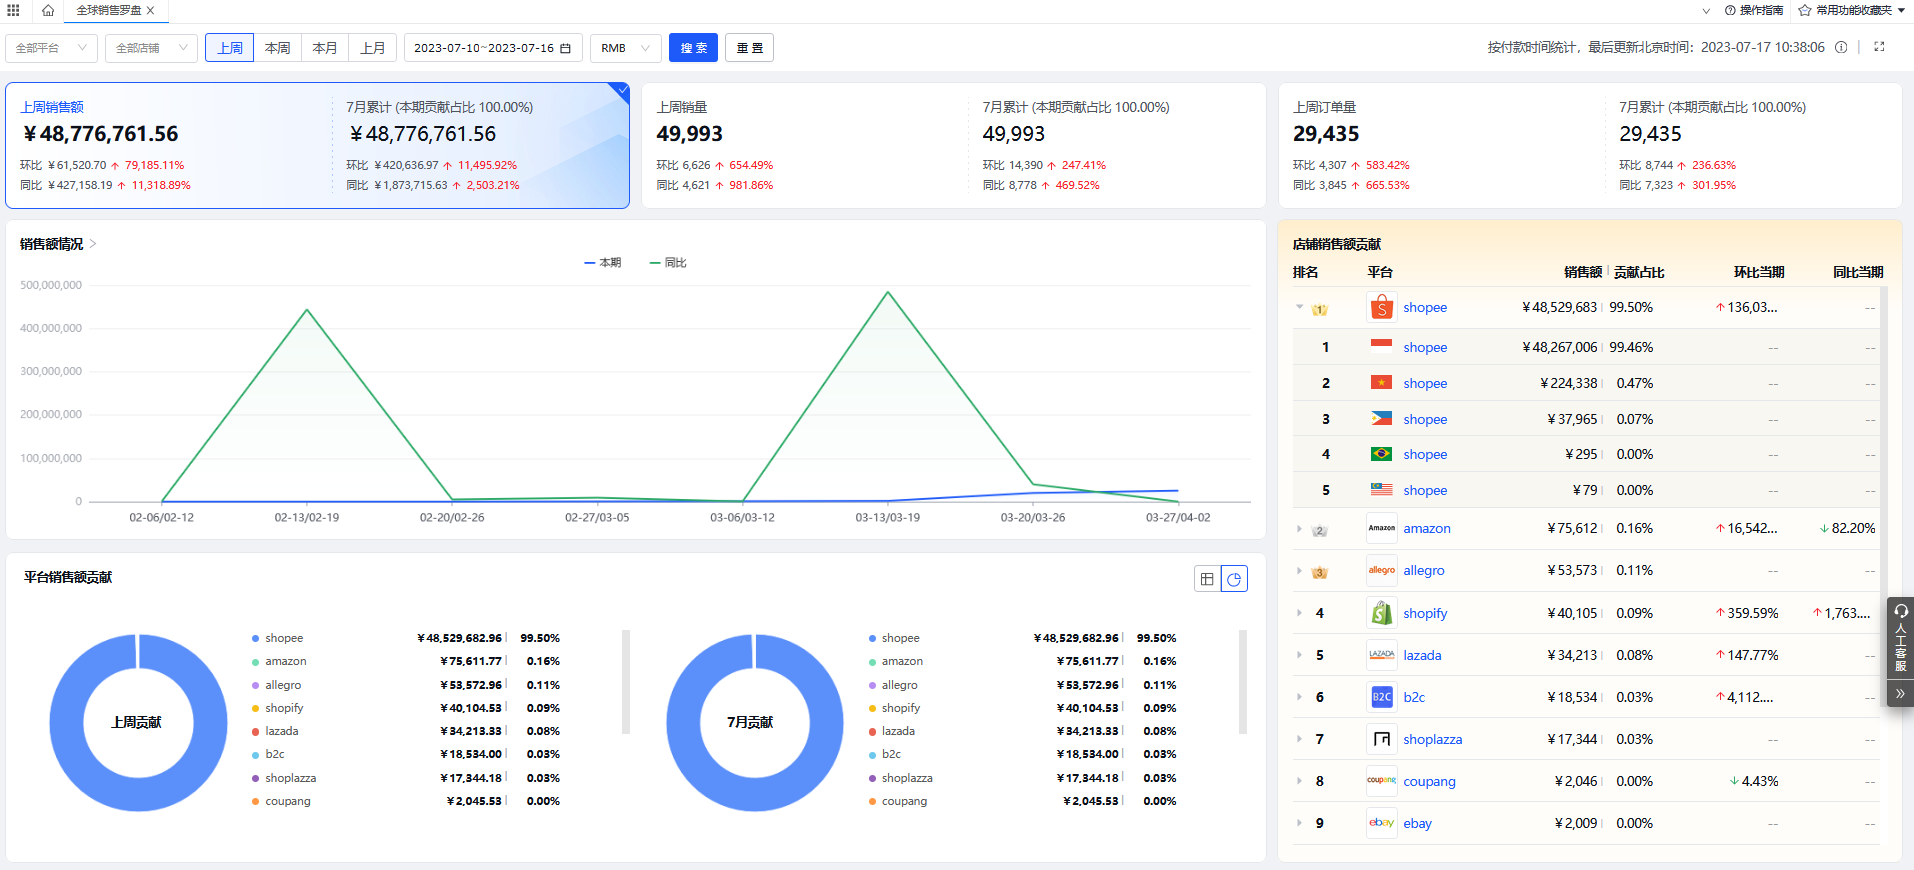Screen dimensions: 1914x870
Task: Toggle the 同比 series in chart legend
Action: coord(668,263)
